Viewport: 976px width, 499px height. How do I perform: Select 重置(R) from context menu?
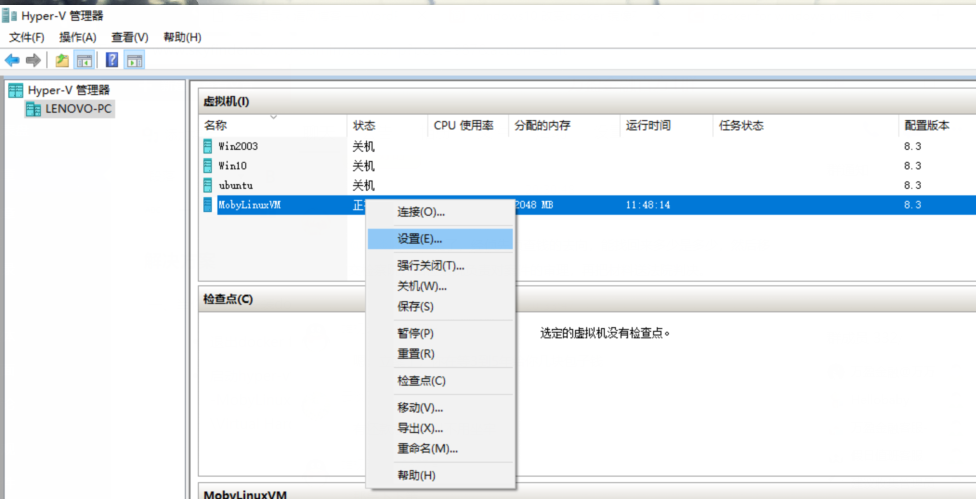coord(440,354)
